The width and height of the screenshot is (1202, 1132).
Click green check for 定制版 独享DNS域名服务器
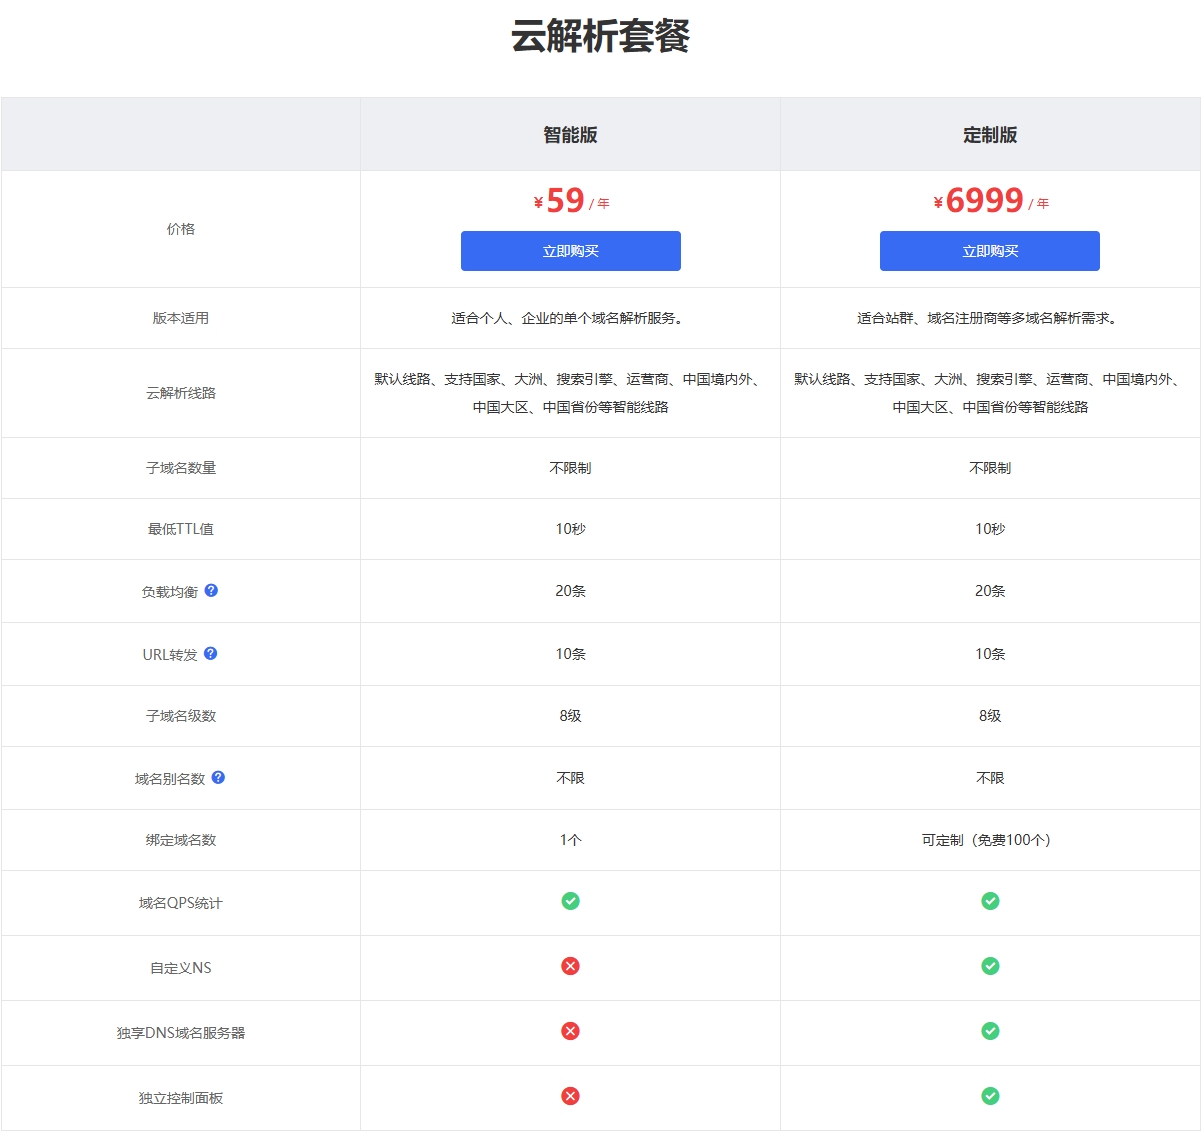coord(990,1032)
